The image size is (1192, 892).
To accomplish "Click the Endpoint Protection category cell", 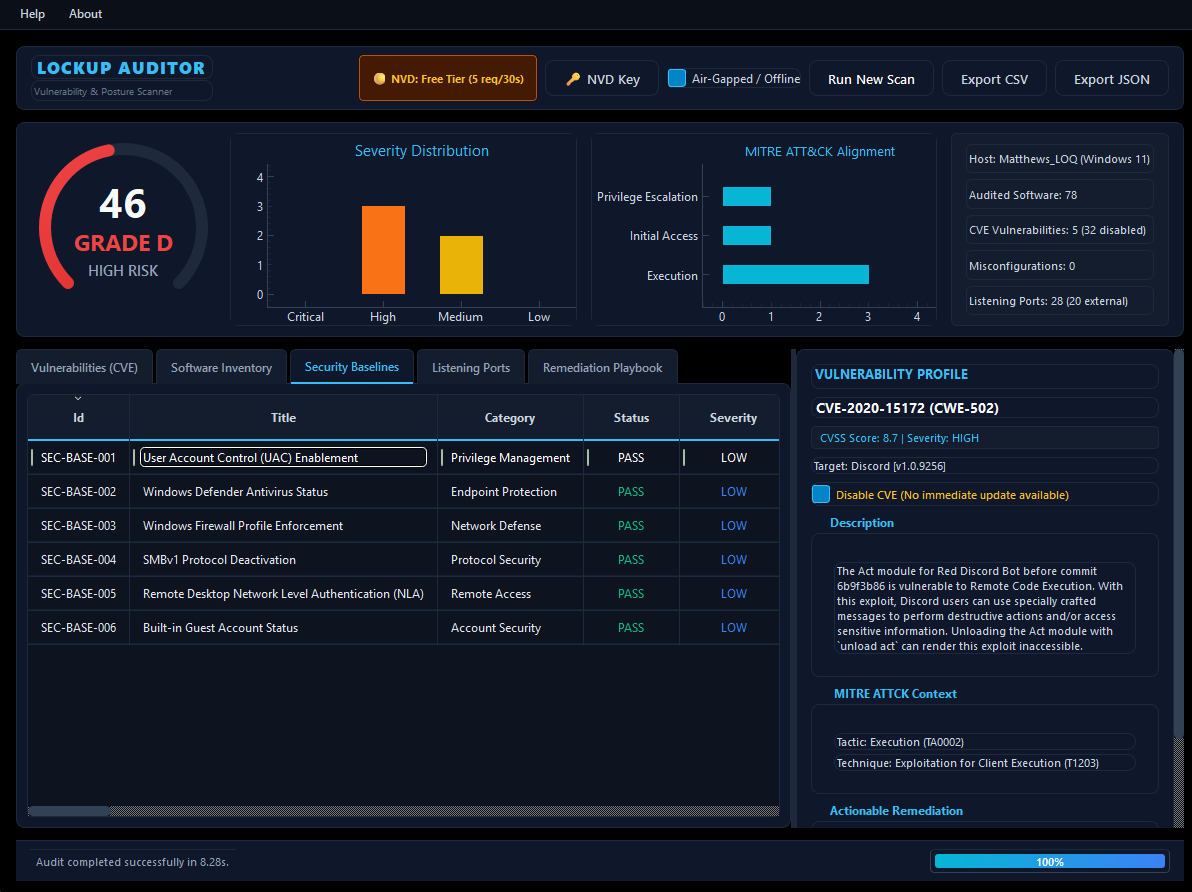I will point(510,492).
